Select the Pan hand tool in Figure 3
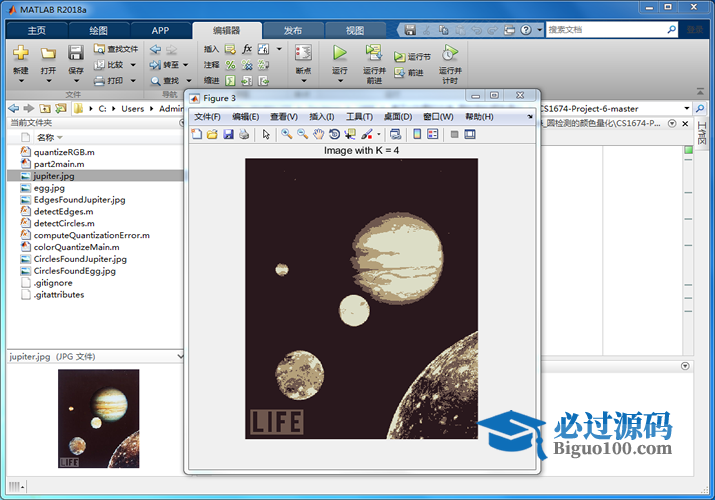Viewport: 715px width, 500px height. pyautogui.click(x=318, y=134)
